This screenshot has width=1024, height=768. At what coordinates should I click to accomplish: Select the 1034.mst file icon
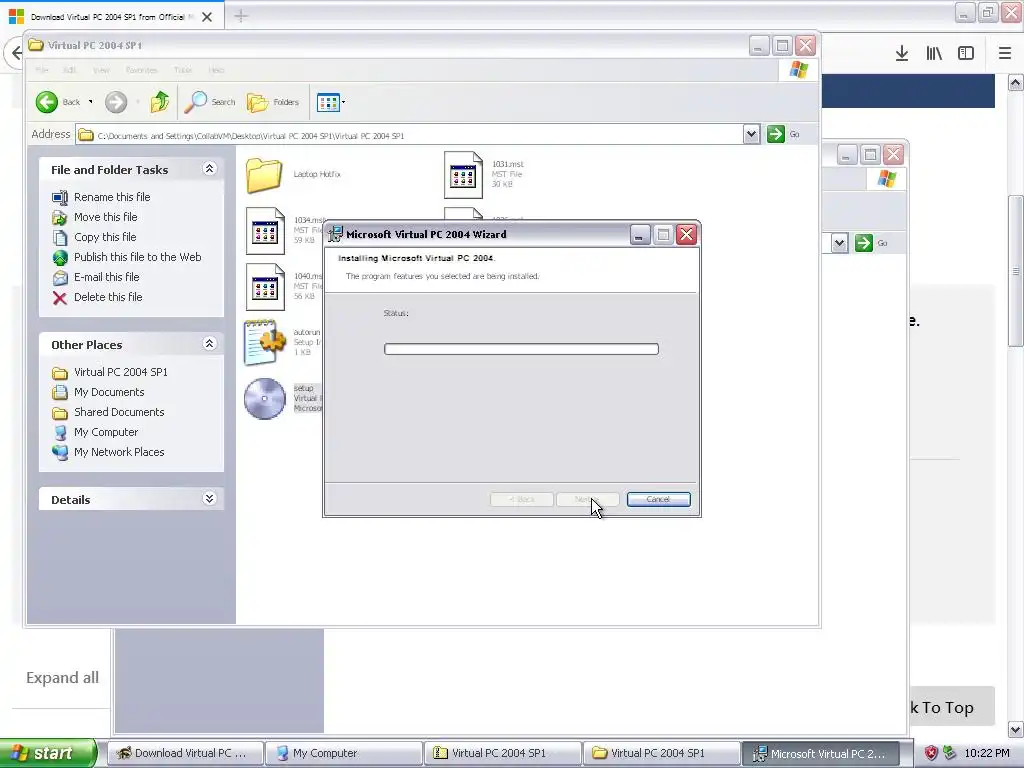265,231
